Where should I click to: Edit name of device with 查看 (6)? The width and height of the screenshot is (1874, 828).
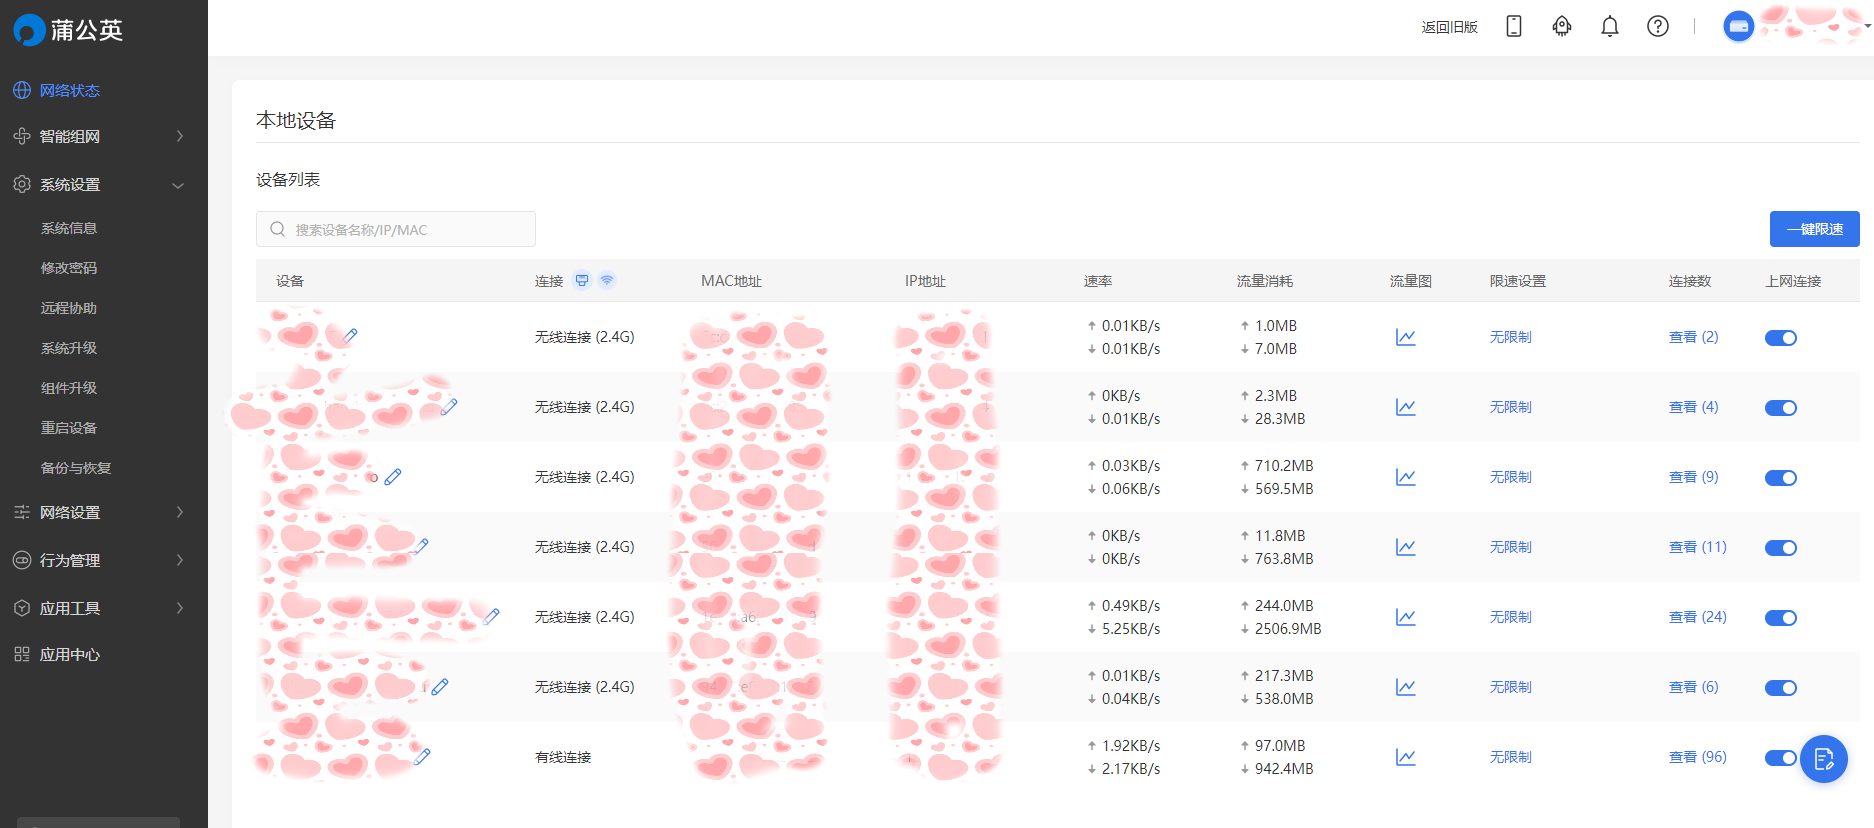point(440,686)
